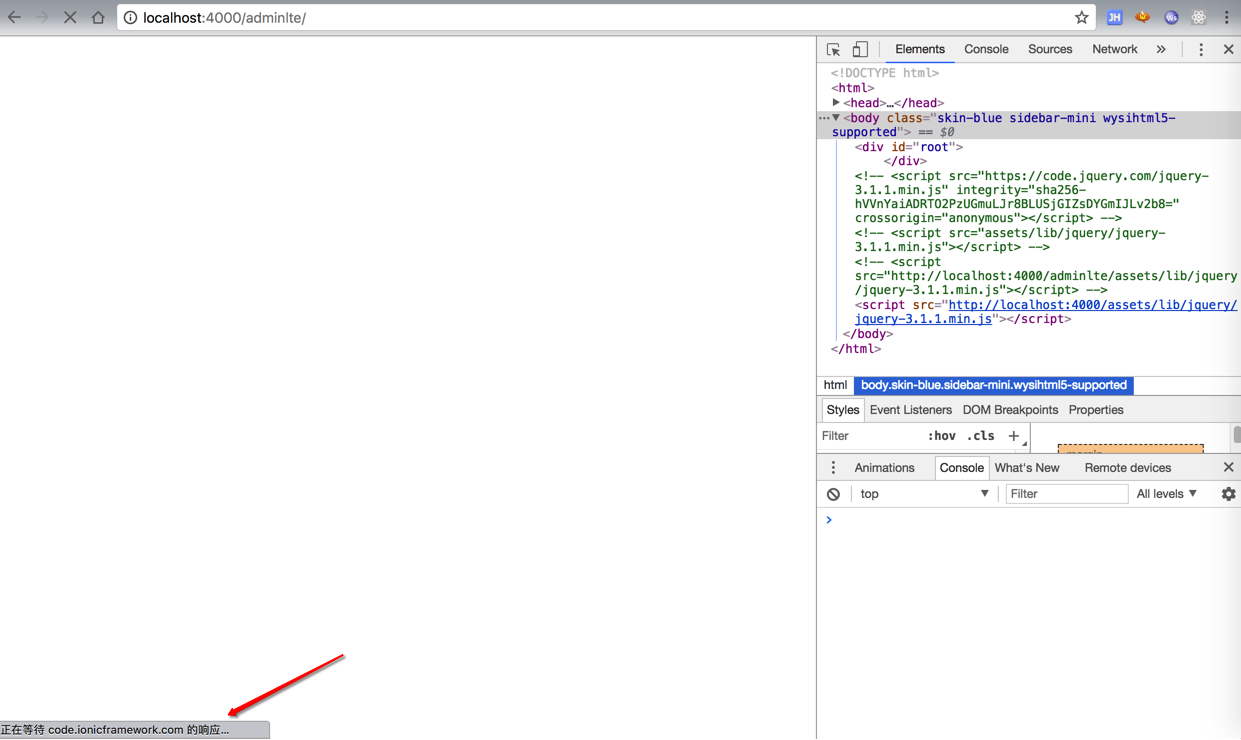
Task: Close the bottom drawer
Action: click(x=1228, y=468)
